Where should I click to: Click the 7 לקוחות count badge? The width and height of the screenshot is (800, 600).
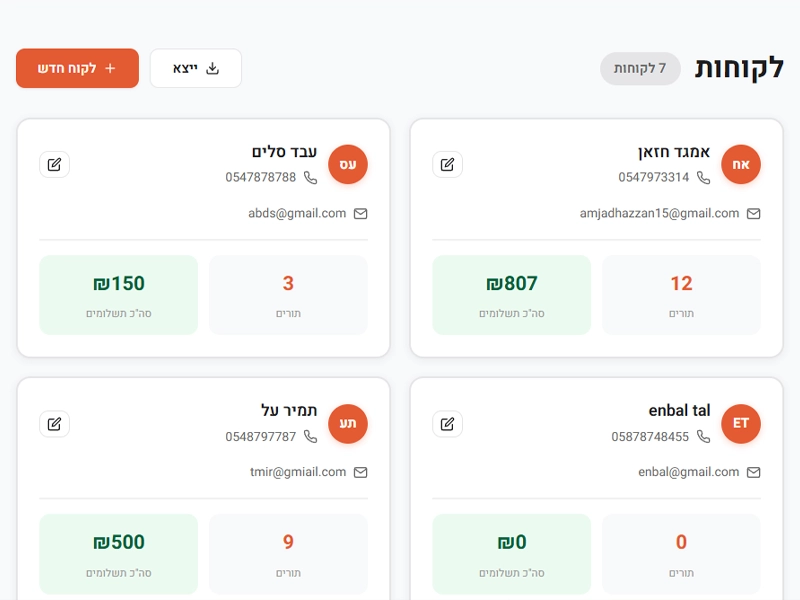point(640,68)
